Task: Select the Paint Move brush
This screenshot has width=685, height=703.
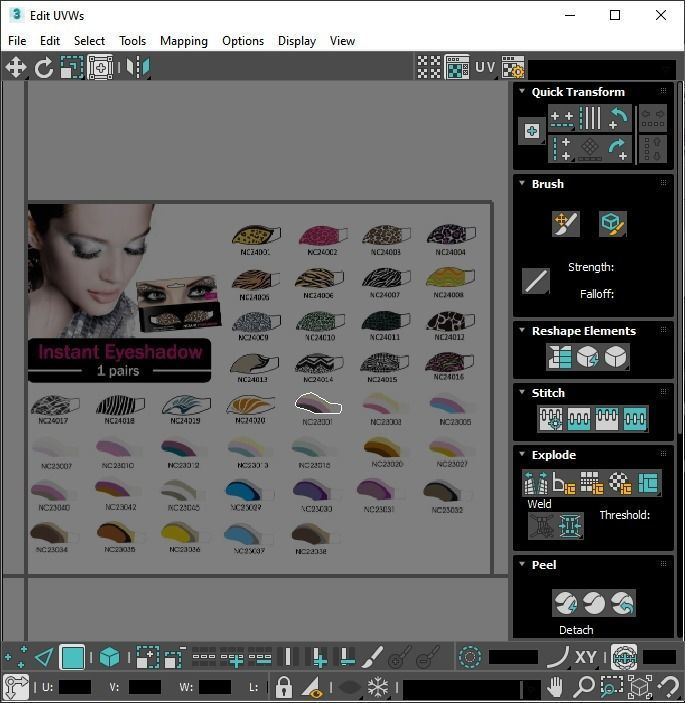Action: pyautogui.click(x=566, y=224)
